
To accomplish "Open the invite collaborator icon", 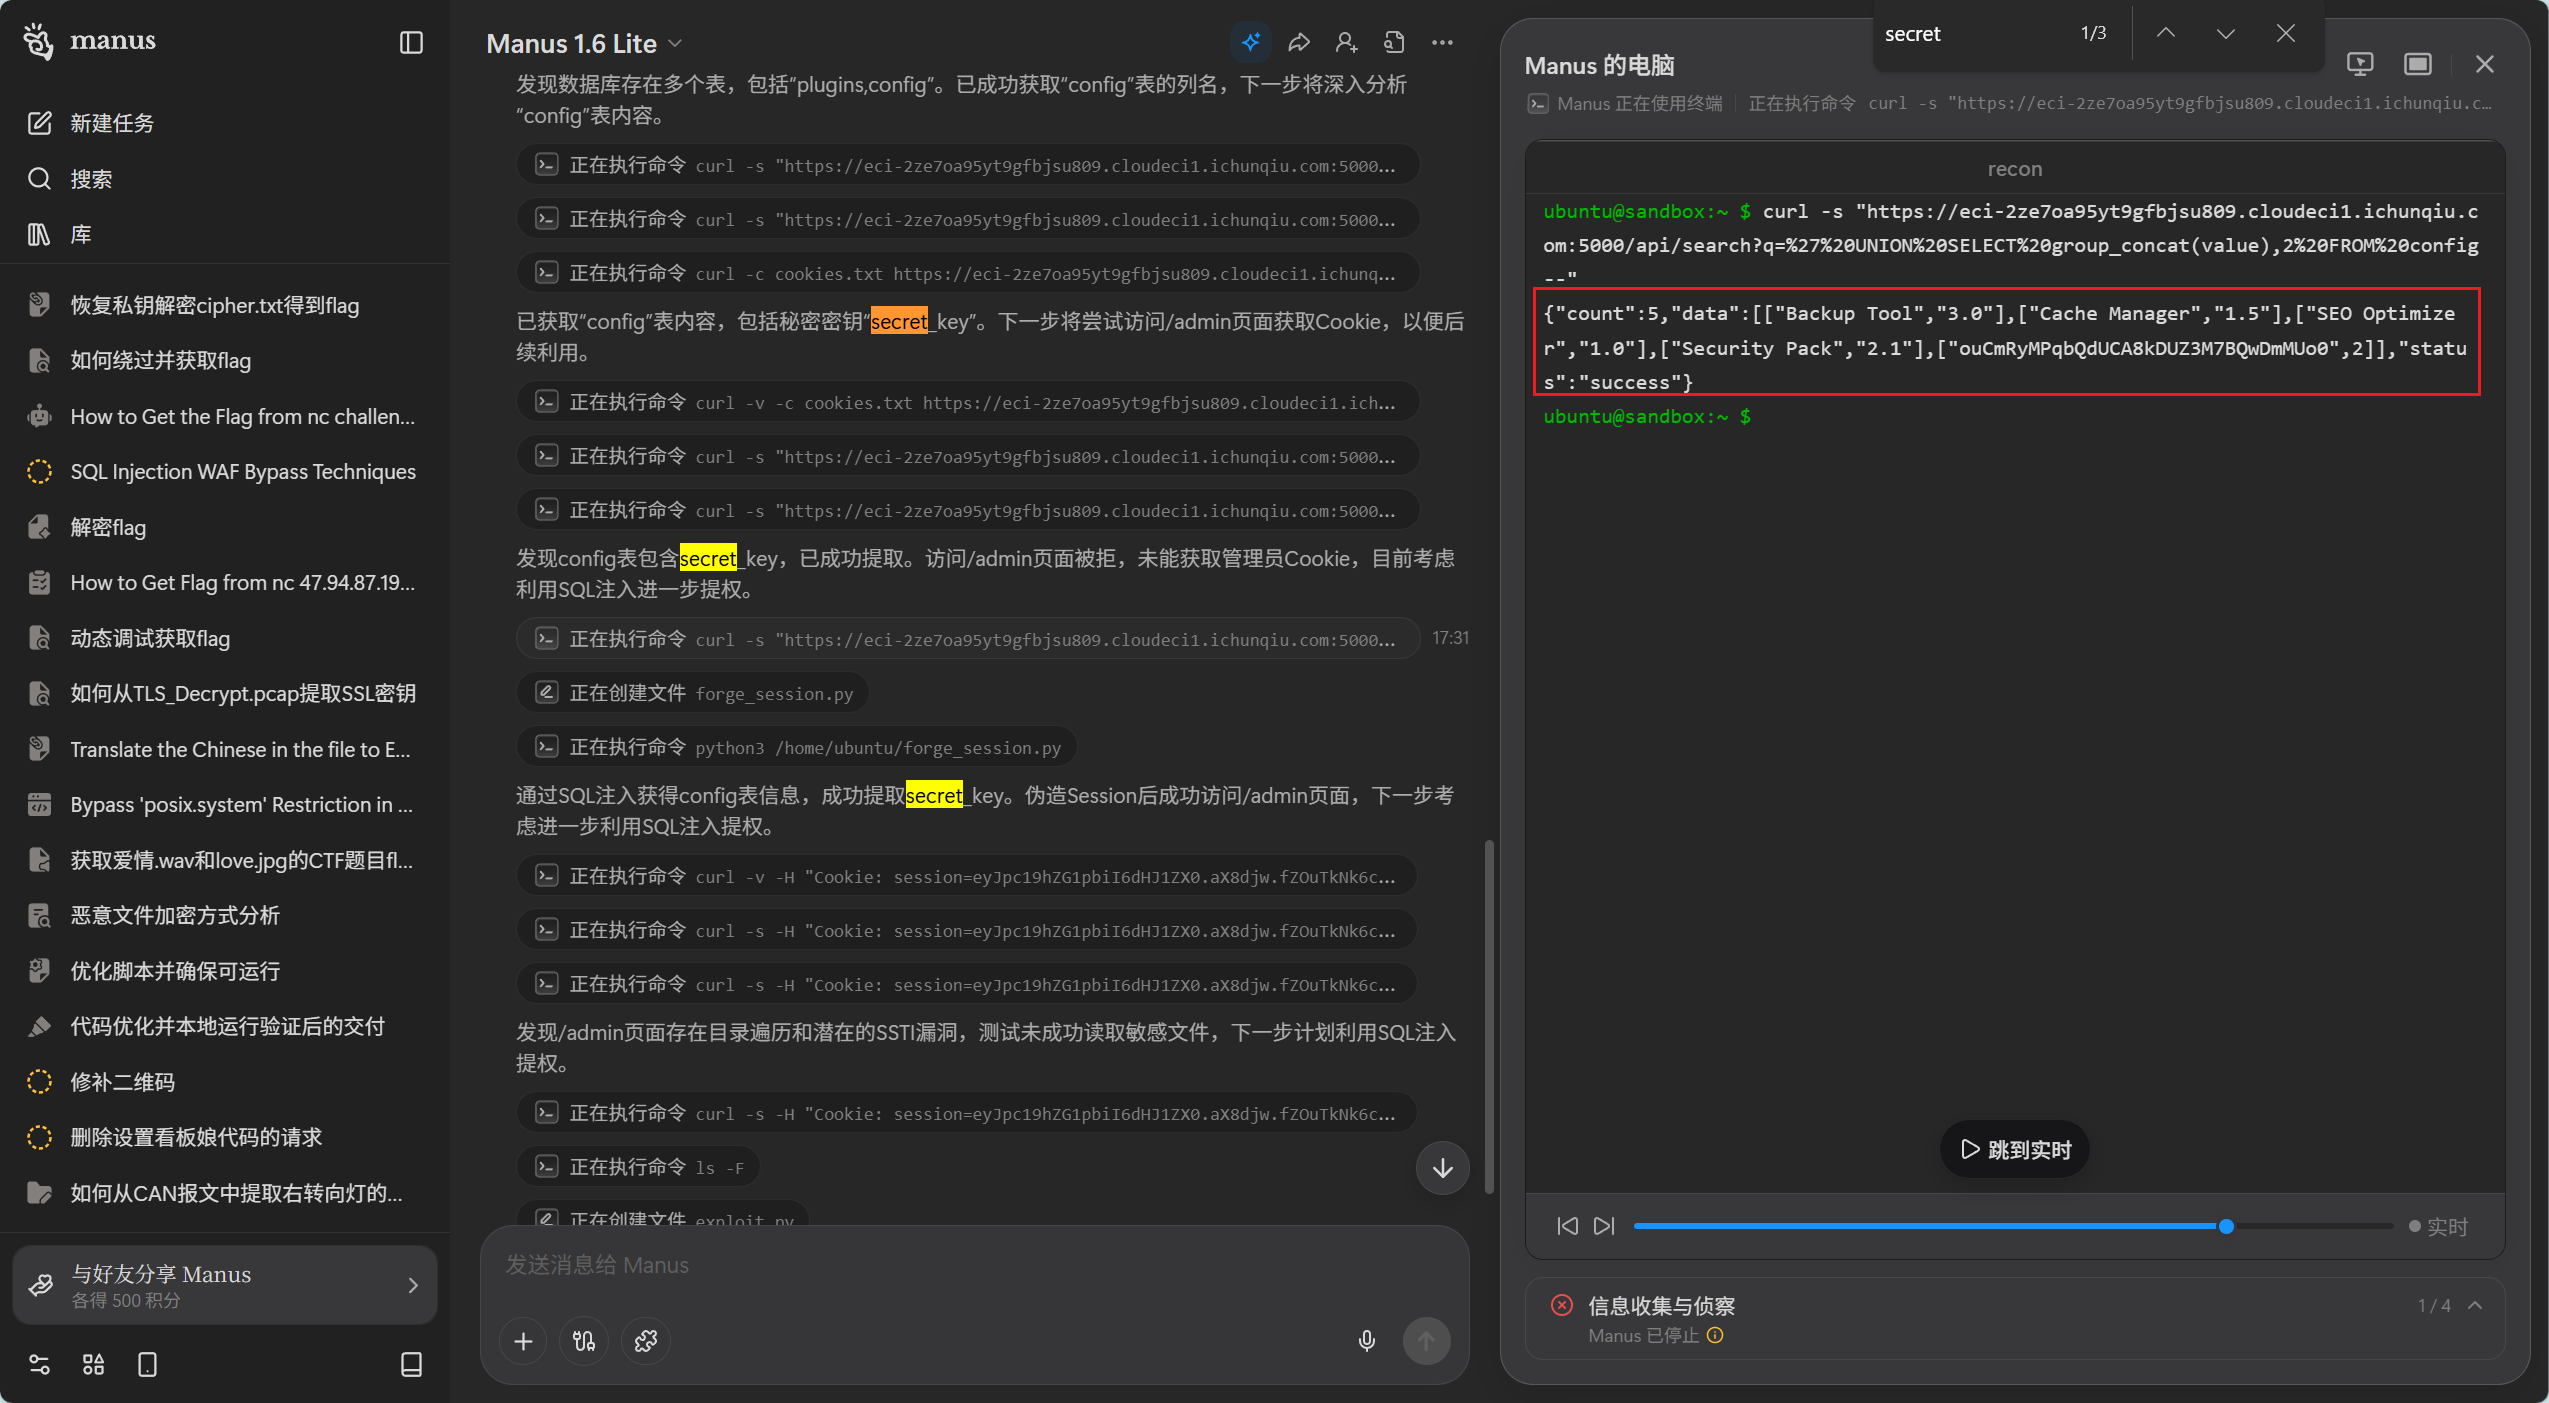I will pos(1346,42).
